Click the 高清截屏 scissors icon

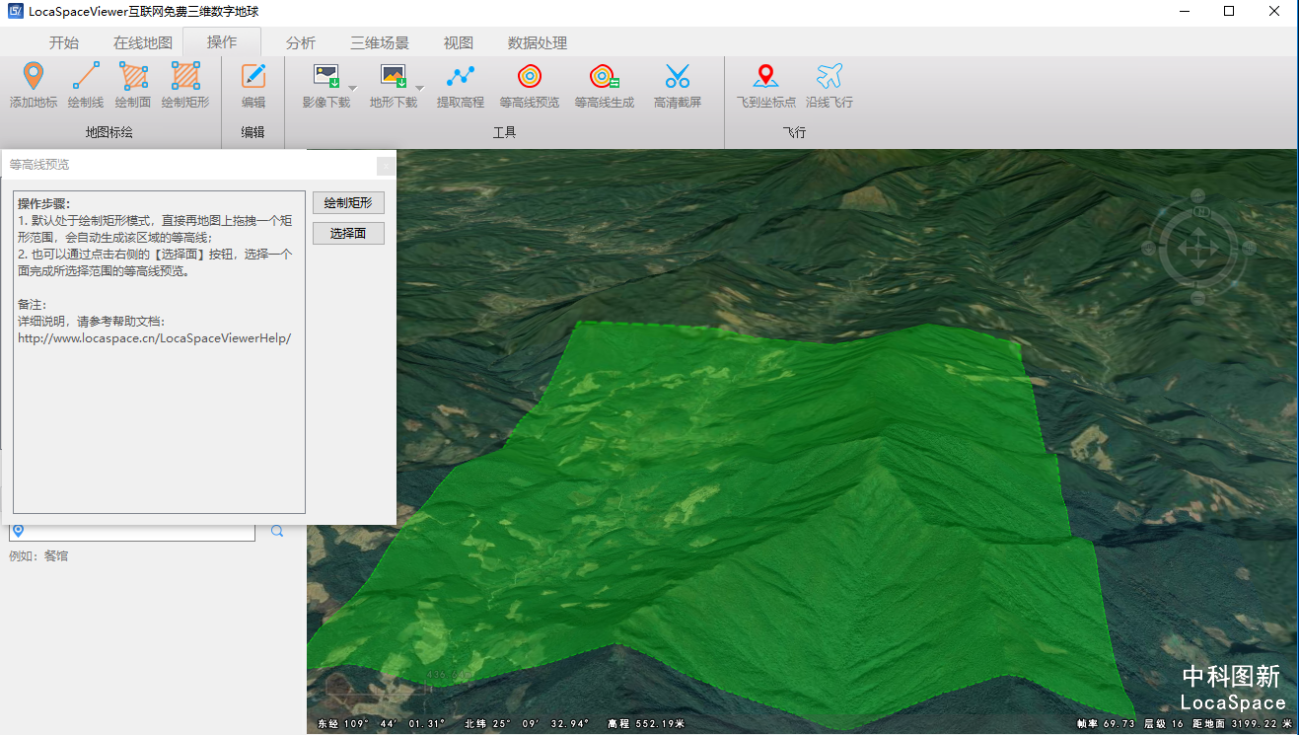(678, 77)
